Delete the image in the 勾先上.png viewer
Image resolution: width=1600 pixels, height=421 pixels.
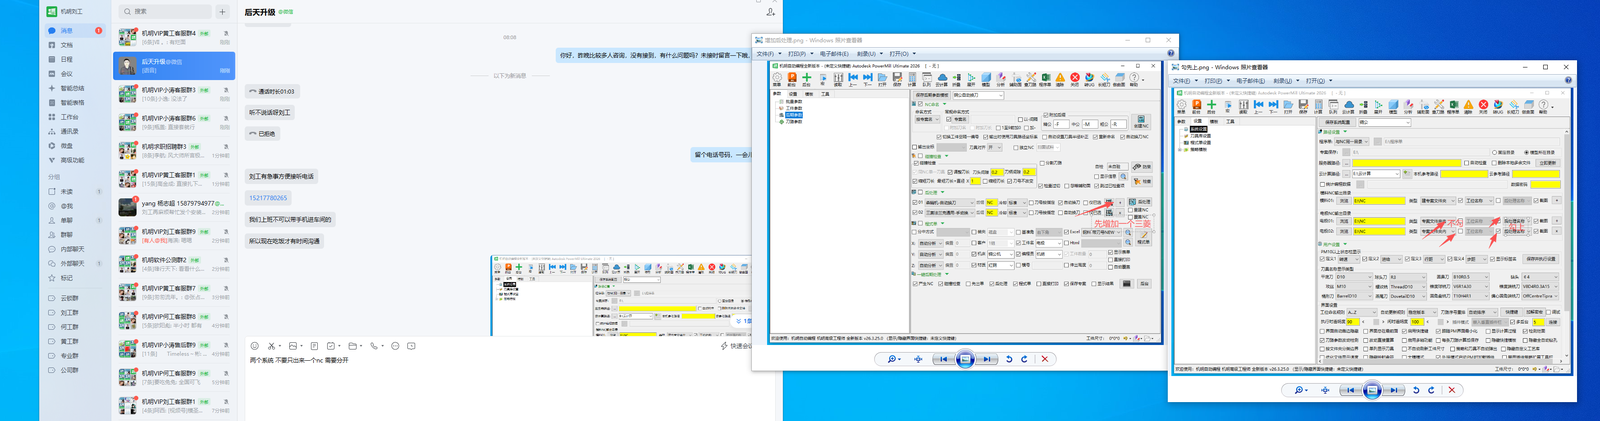click(x=1452, y=390)
